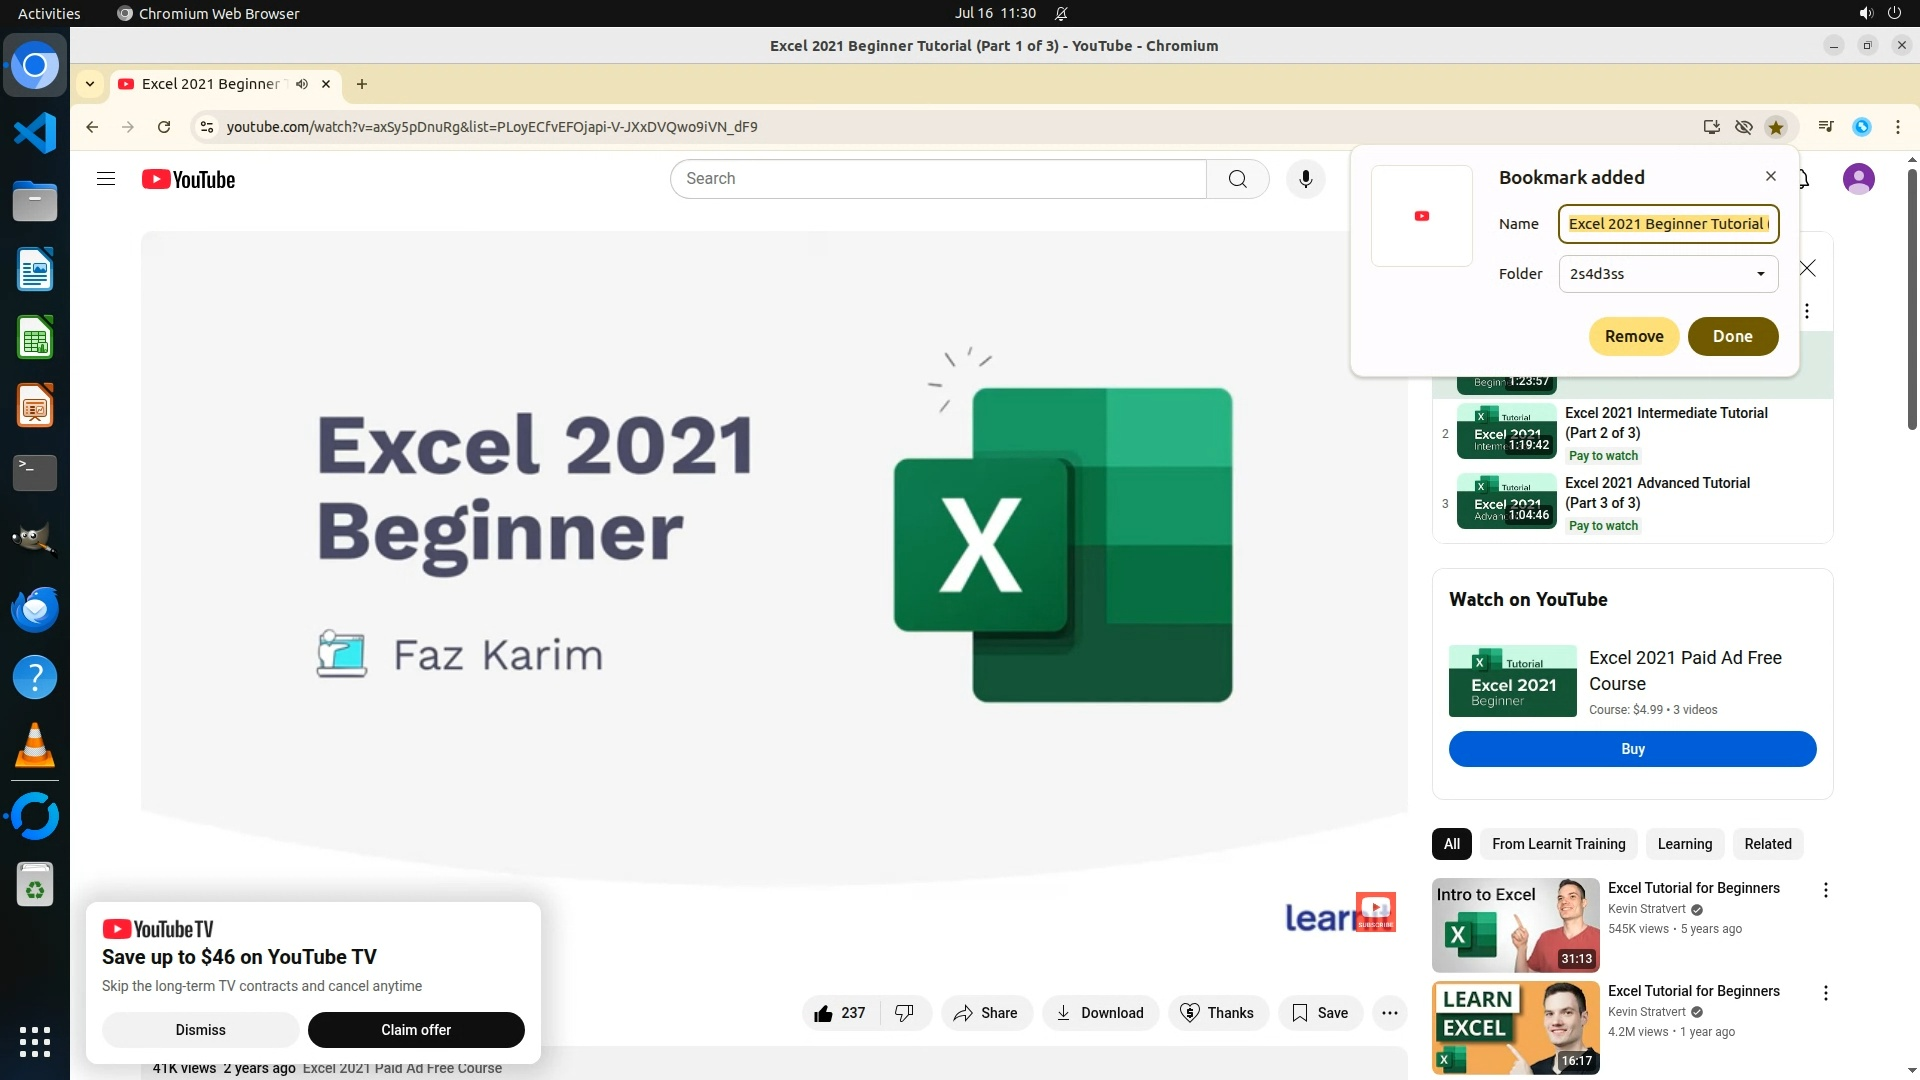Open Chromium three-dot menu

tap(1897, 127)
